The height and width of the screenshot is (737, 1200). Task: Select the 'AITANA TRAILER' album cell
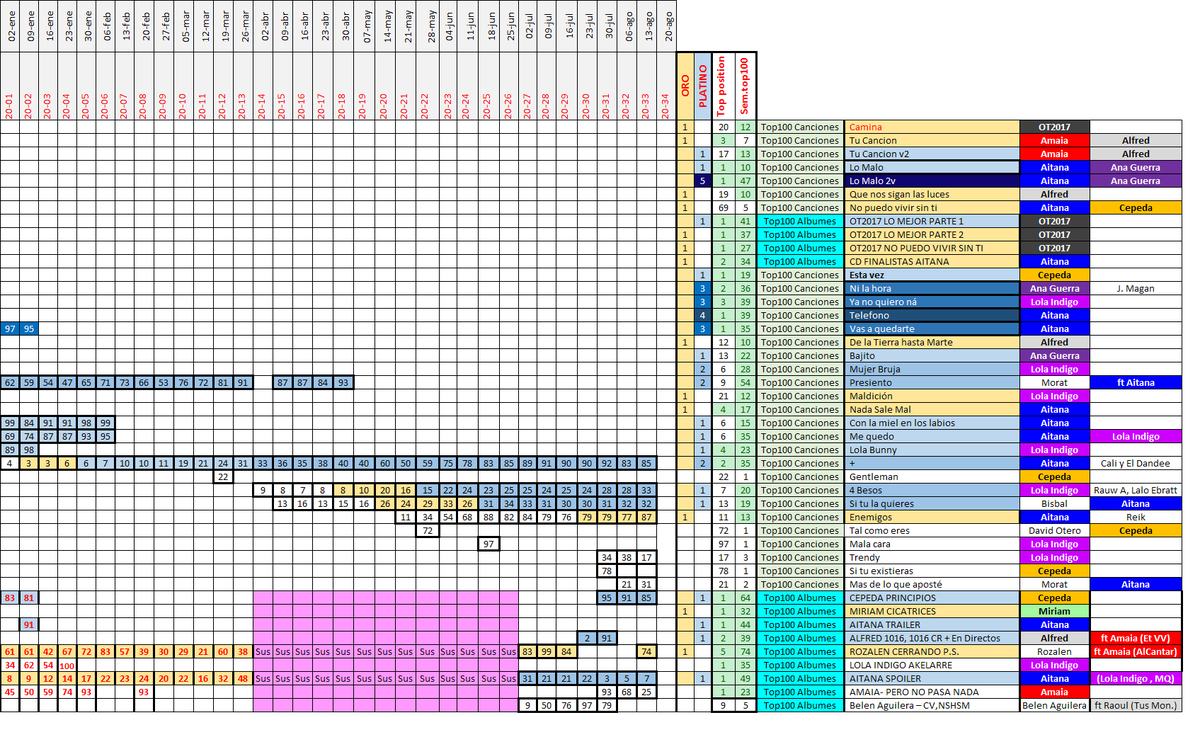click(931, 625)
